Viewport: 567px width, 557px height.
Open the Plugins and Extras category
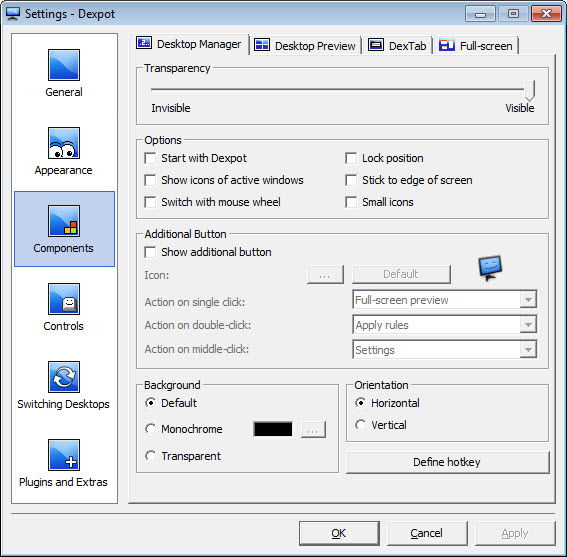(x=64, y=464)
